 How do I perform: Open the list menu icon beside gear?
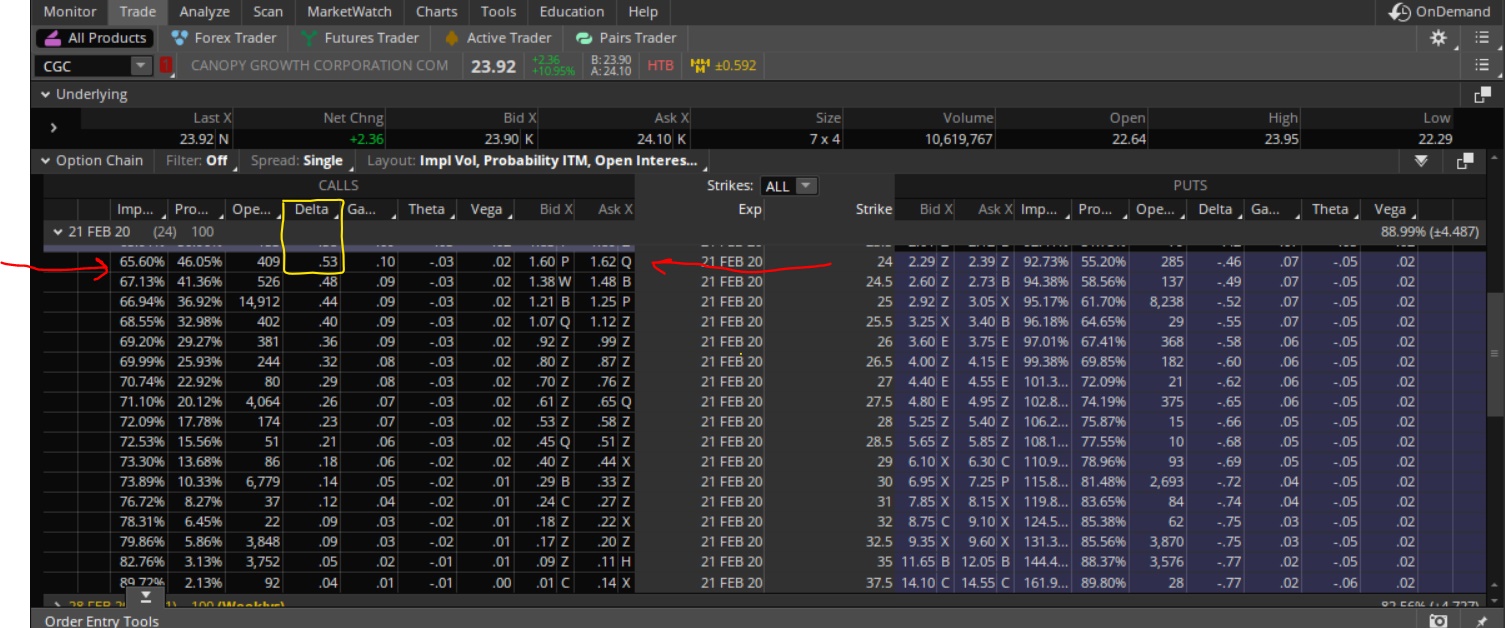[x=1482, y=38]
